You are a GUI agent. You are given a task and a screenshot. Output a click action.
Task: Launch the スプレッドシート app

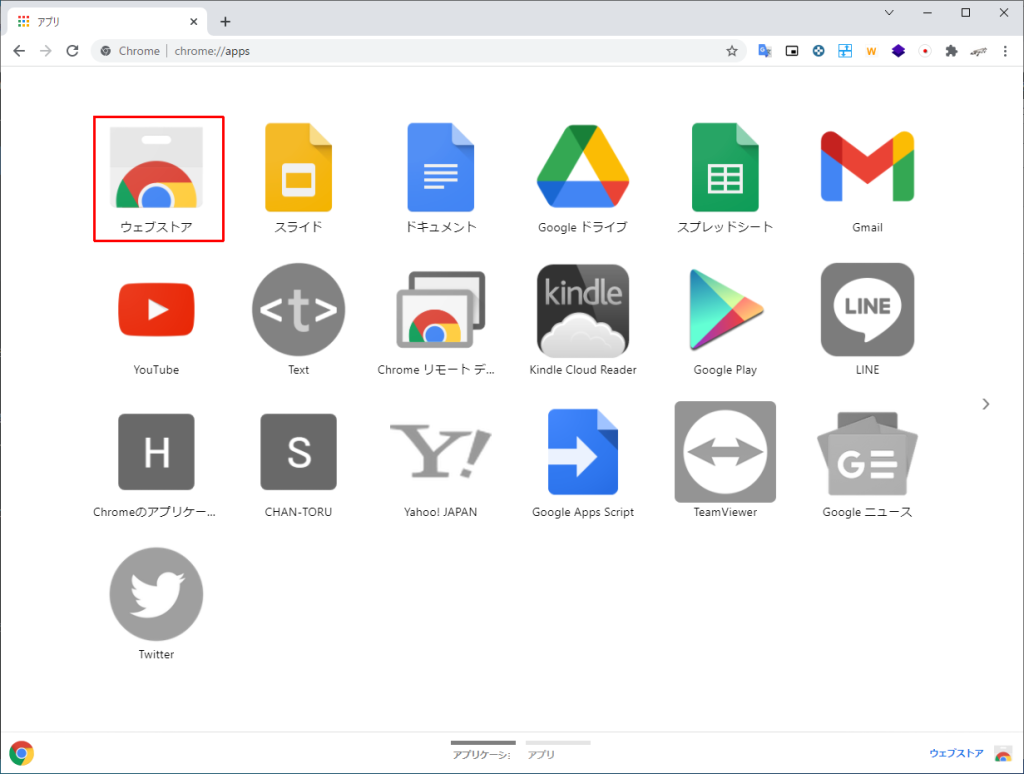click(725, 168)
